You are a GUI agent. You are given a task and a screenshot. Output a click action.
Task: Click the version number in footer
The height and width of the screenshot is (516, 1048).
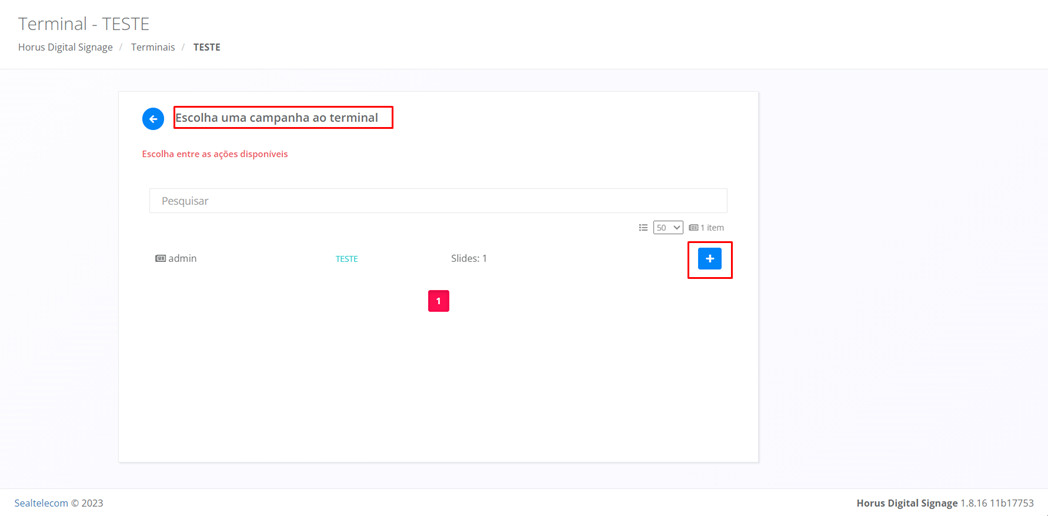click(x=997, y=503)
